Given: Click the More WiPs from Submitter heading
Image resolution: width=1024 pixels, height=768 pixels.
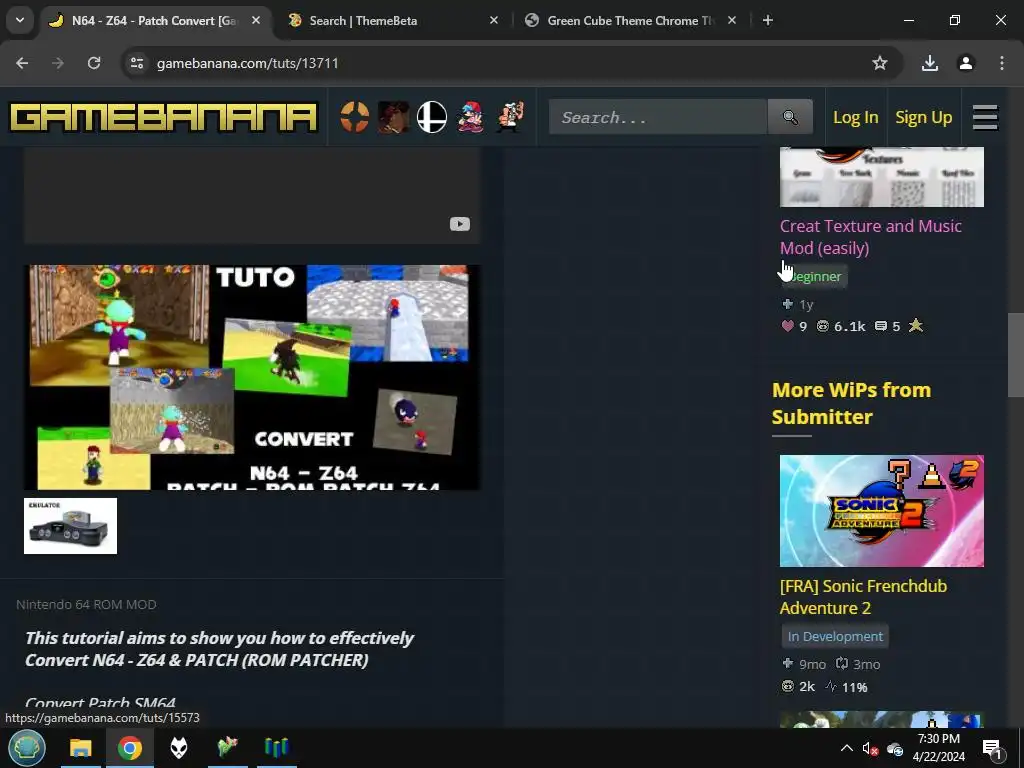Looking at the screenshot, I should (851, 403).
